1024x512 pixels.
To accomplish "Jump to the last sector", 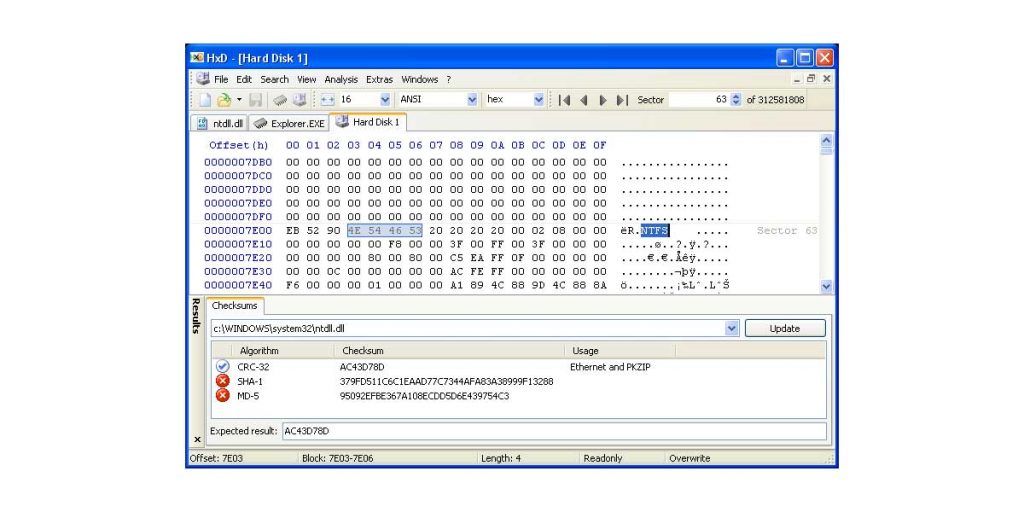I will tap(622, 100).
